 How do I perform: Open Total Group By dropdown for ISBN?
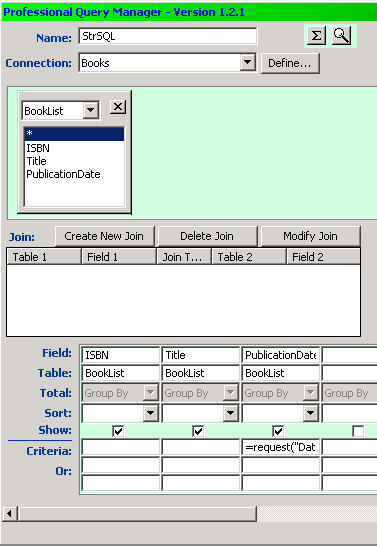[150, 393]
